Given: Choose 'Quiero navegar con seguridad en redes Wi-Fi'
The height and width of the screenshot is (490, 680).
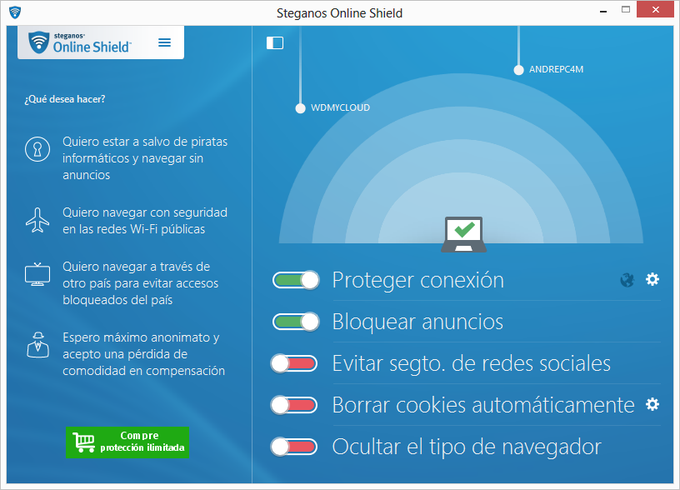Looking at the screenshot, I should coord(145,221).
